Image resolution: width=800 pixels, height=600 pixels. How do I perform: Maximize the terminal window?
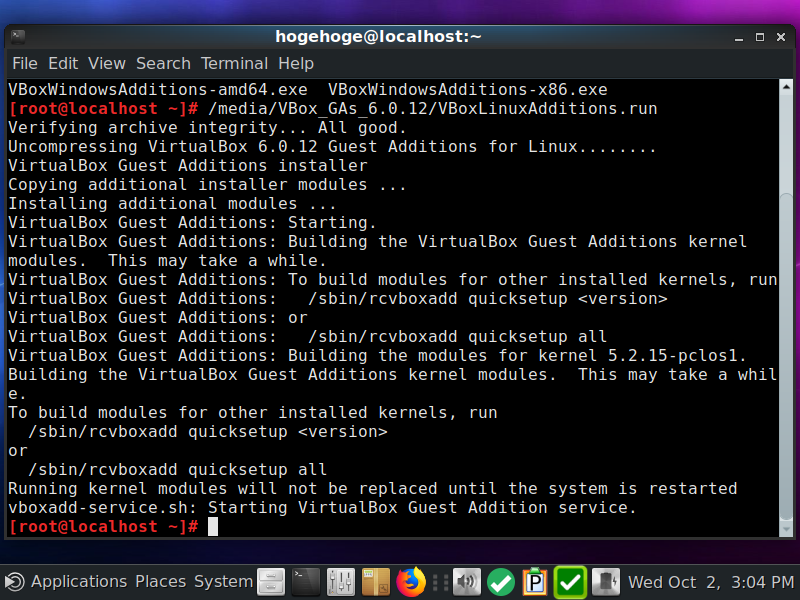pos(760,37)
